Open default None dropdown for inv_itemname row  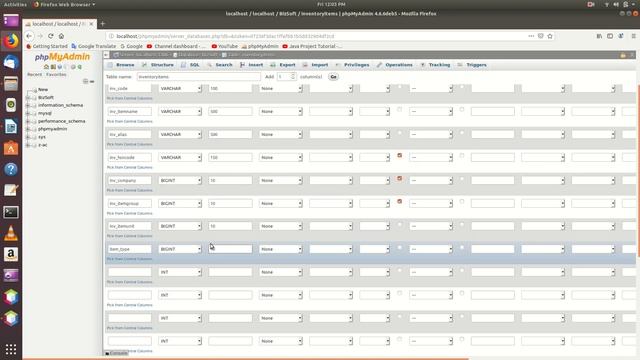point(280,111)
